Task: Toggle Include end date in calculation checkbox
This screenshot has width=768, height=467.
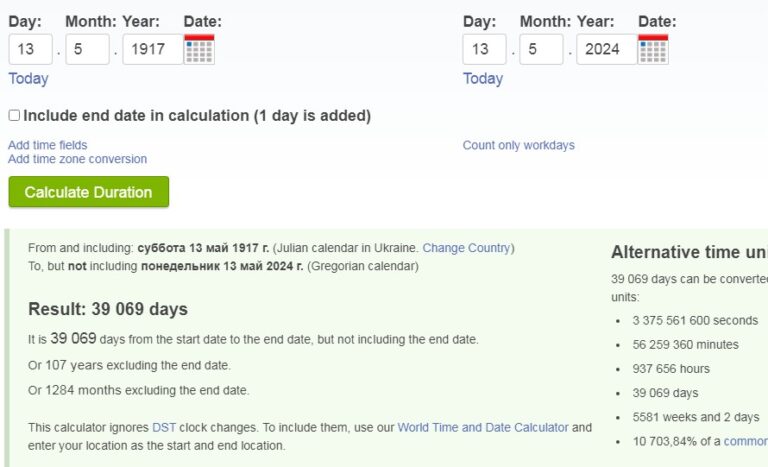Action: coord(14,115)
